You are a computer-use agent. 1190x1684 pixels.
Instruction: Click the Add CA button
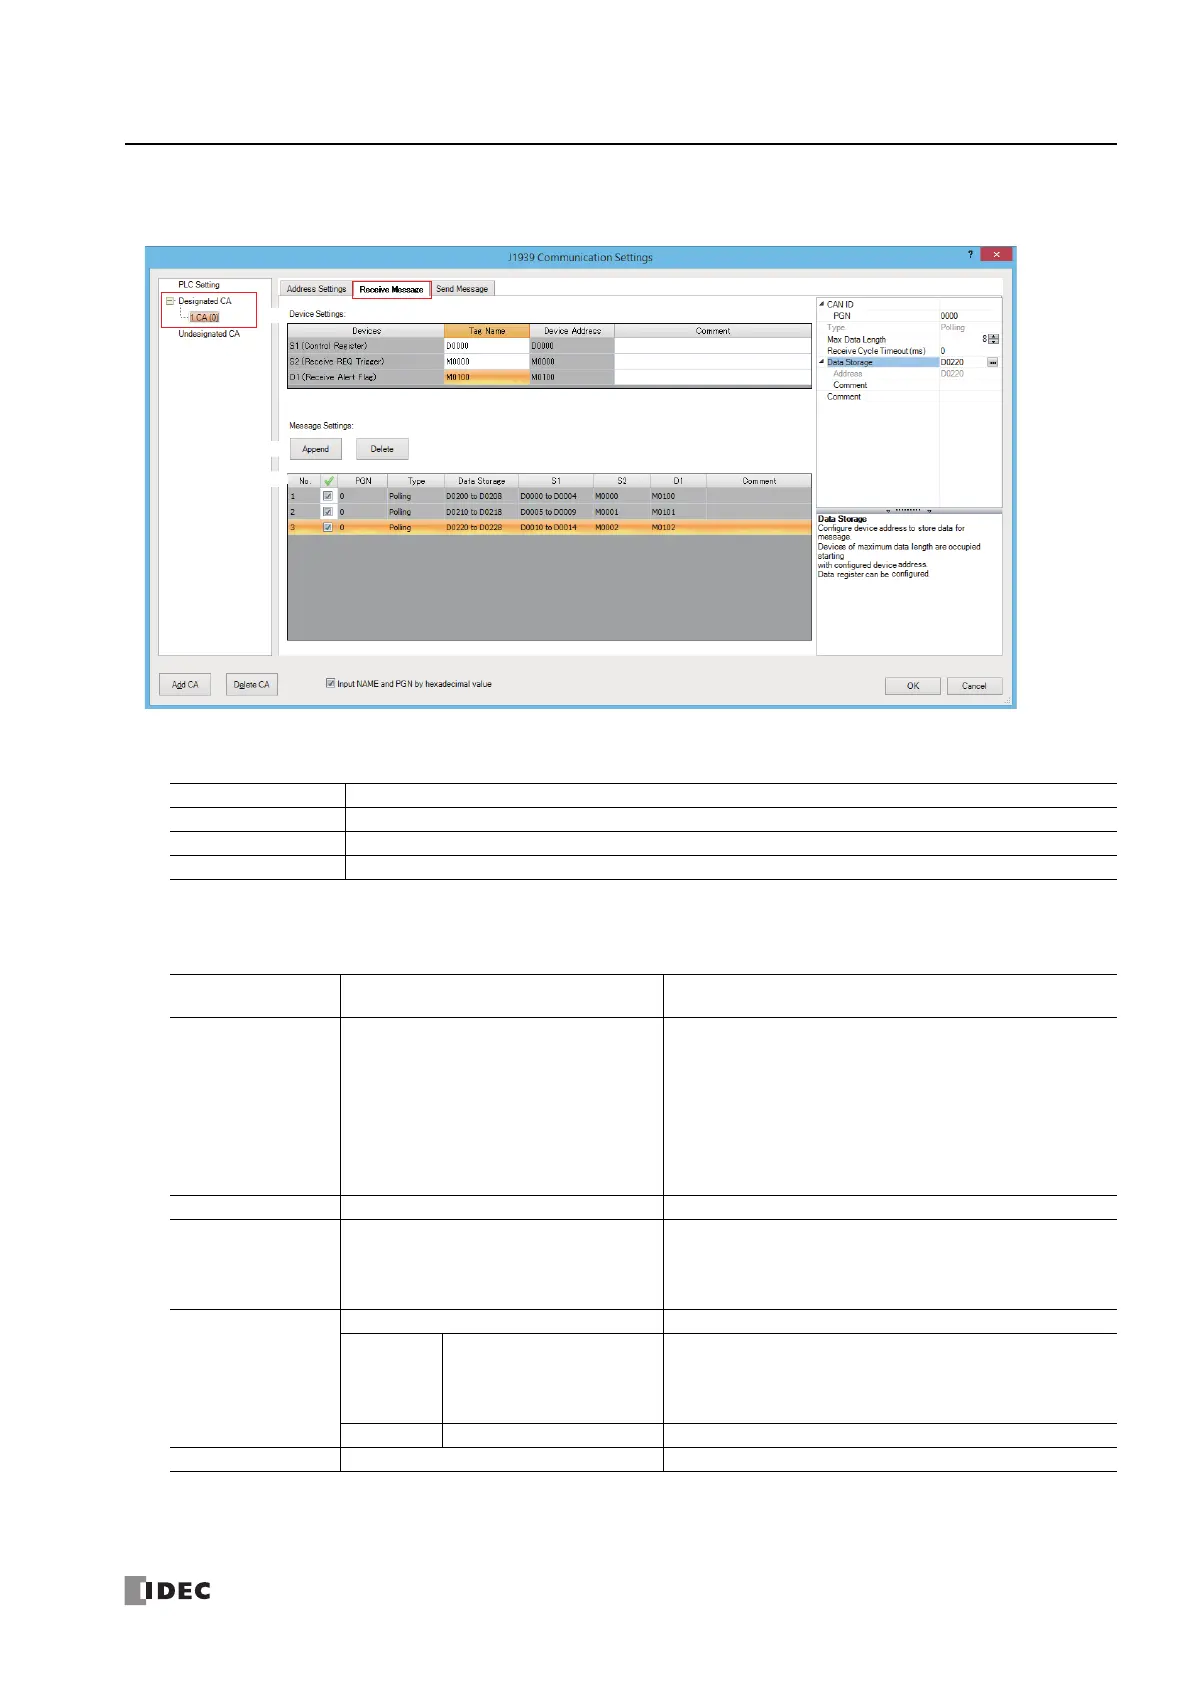point(185,685)
